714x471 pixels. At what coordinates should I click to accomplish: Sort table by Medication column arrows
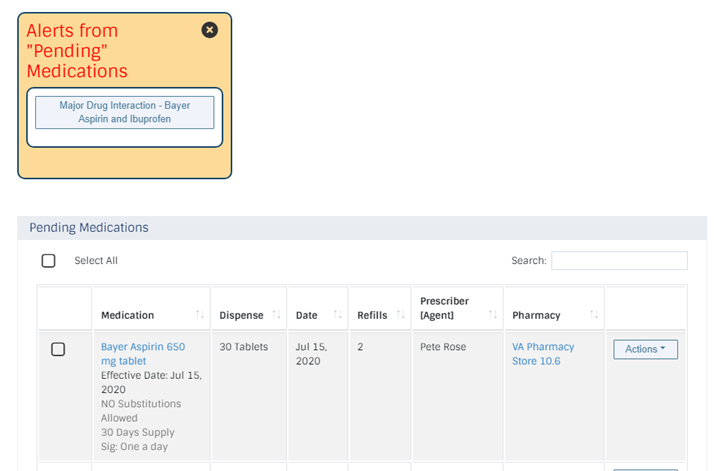click(x=200, y=314)
